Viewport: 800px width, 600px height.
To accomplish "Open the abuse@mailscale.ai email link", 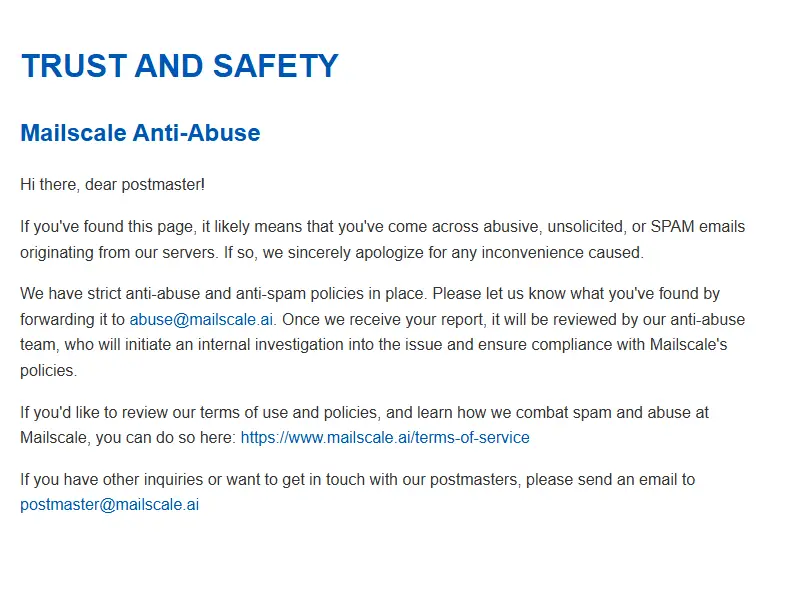I will coord(201,319).
